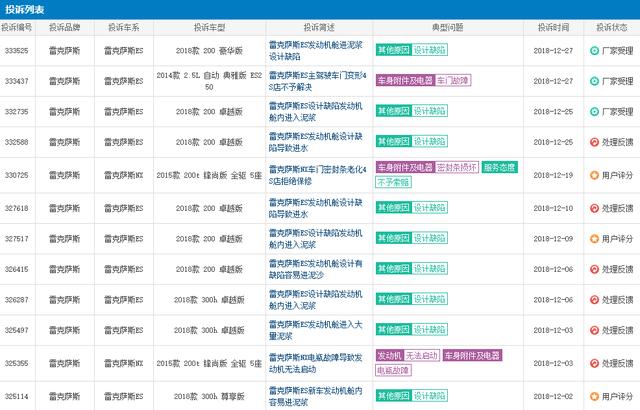Click the 设计缺陷 tag in row 333525

pyautogui.click(x=429, y=50)
